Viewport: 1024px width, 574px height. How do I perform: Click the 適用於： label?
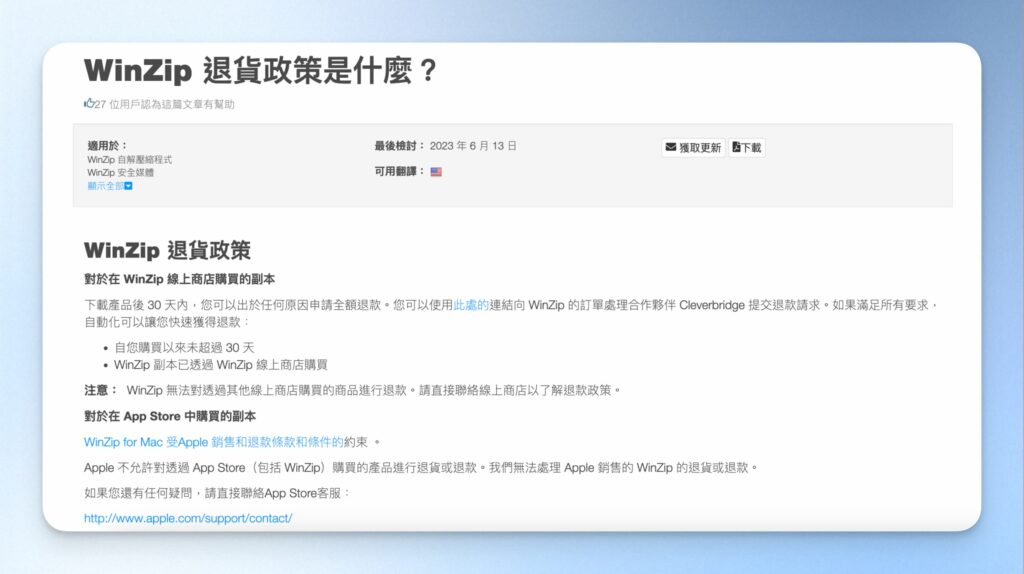108,146
